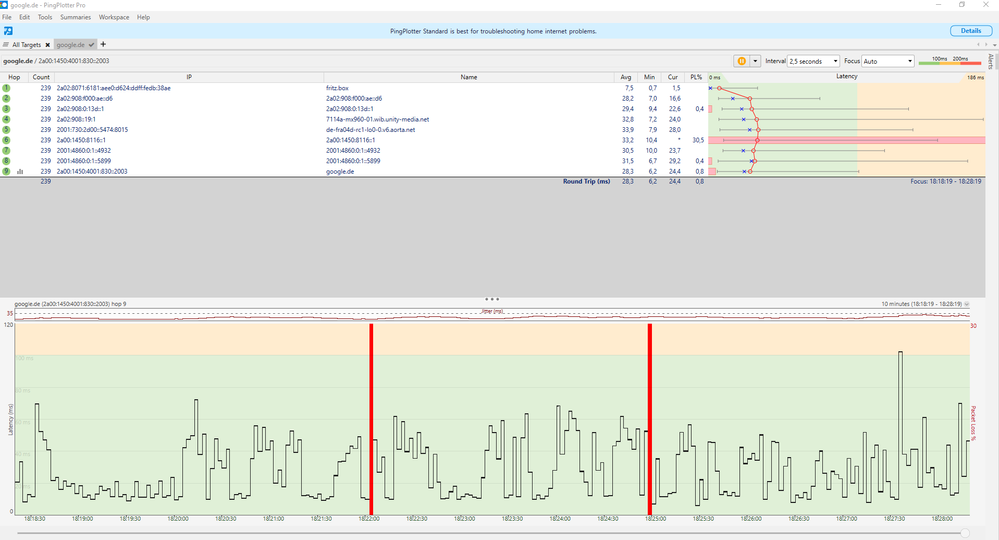Select the green hop 6 circle icon

(6, 140)
